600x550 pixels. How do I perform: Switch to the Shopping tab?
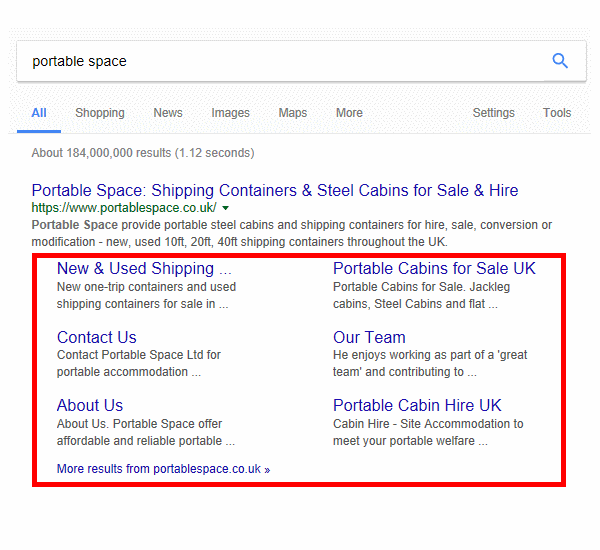[x=100, y=113]
